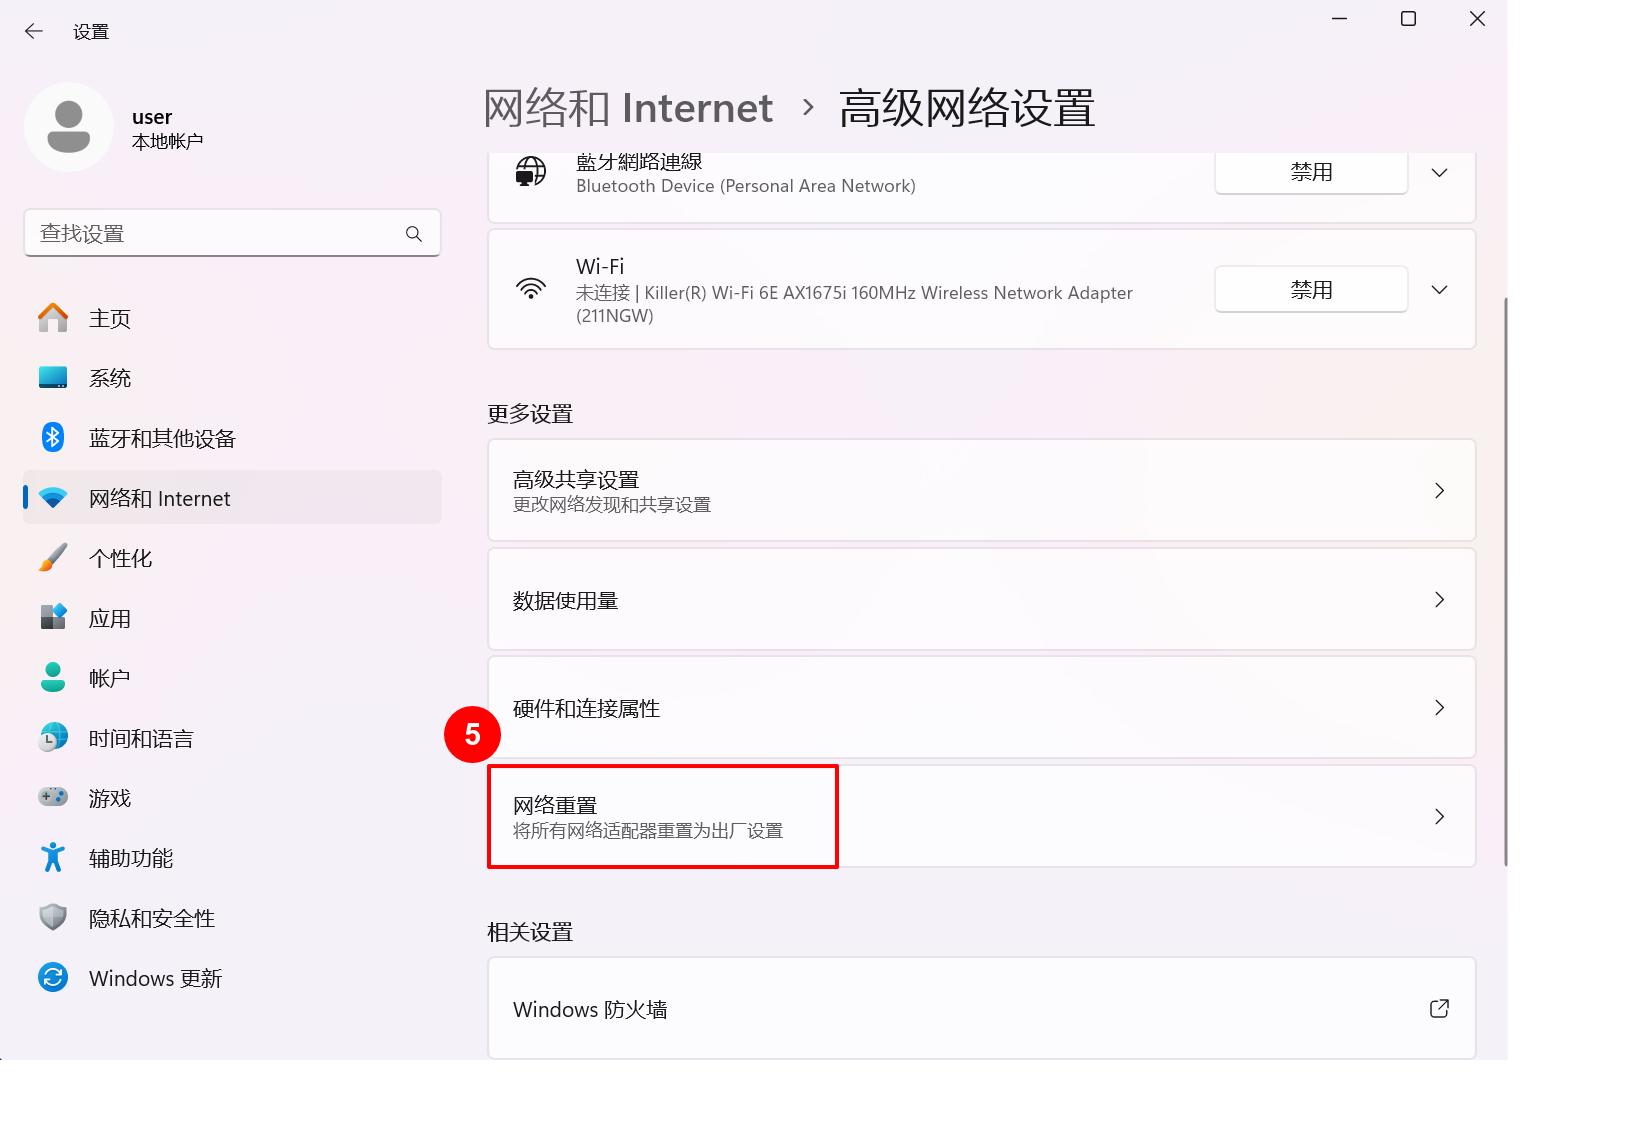Click the 隐私和安全性 shield icon
Viewport: 1638px width, 1128px height.
click(x=52, y=917)
